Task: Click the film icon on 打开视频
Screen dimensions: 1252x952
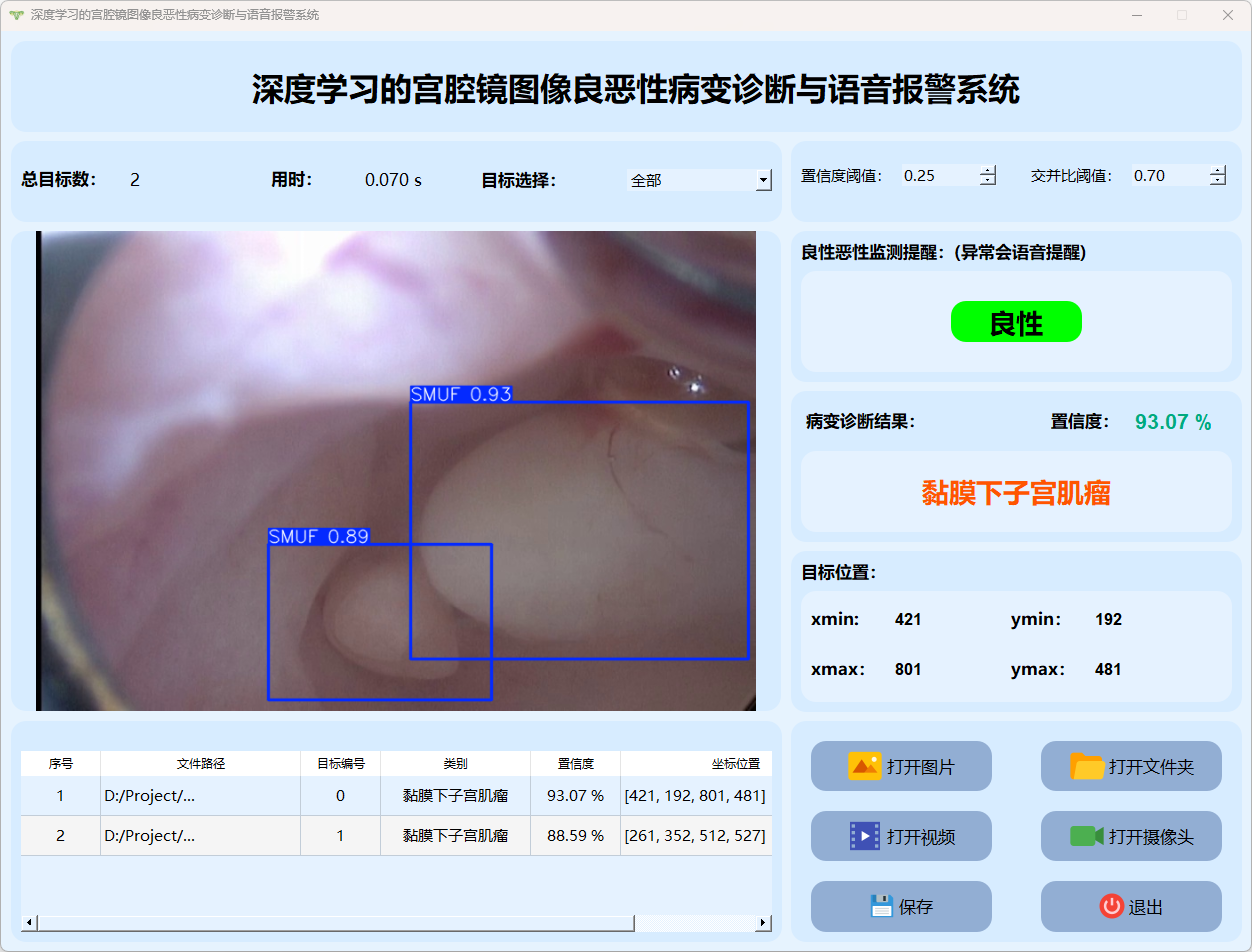Action: pyautogui.click(x=865, y=836)
